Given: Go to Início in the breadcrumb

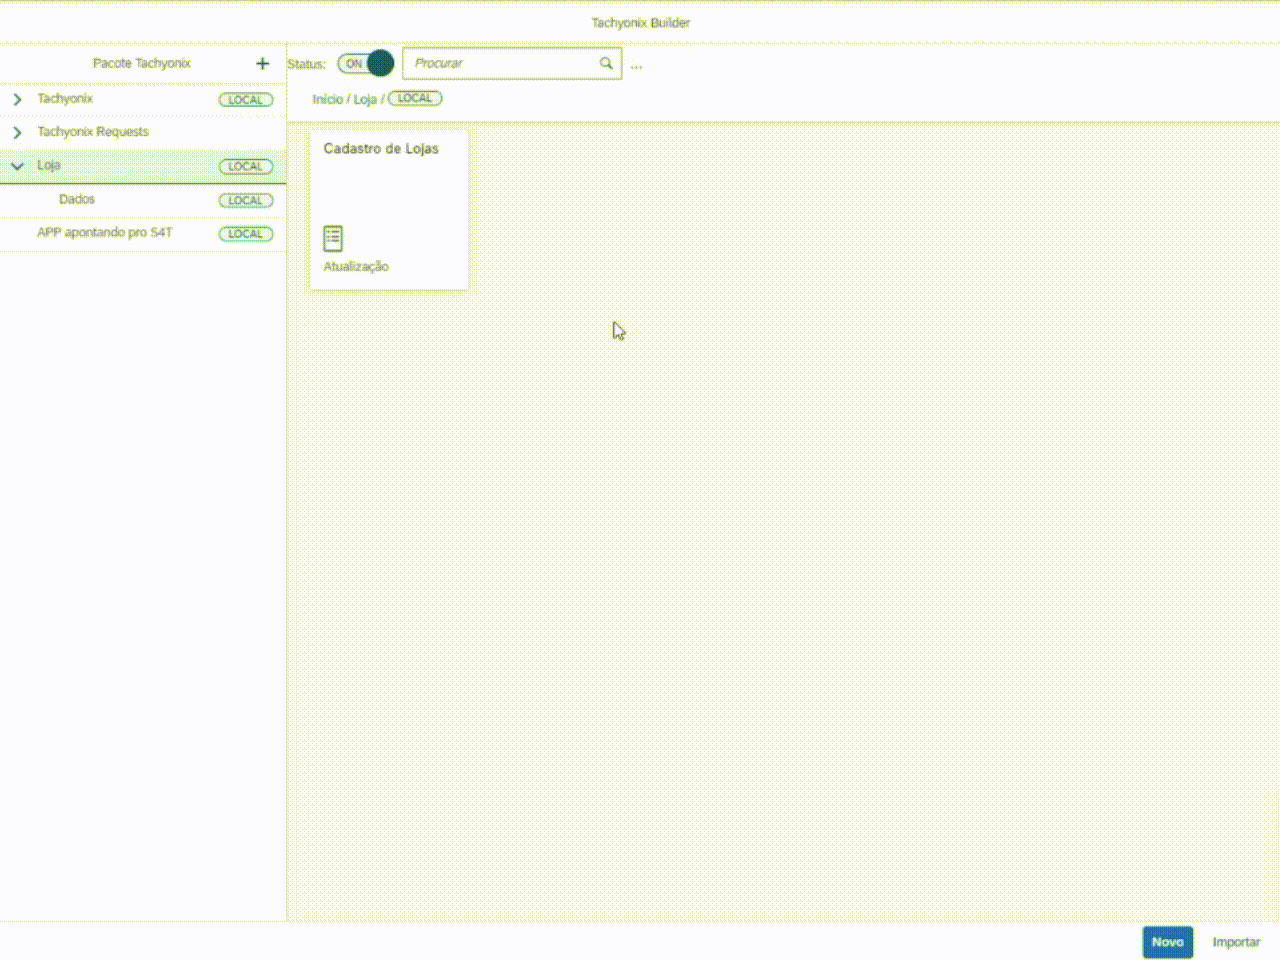Looking at the screenshot, I should [327, 100].
